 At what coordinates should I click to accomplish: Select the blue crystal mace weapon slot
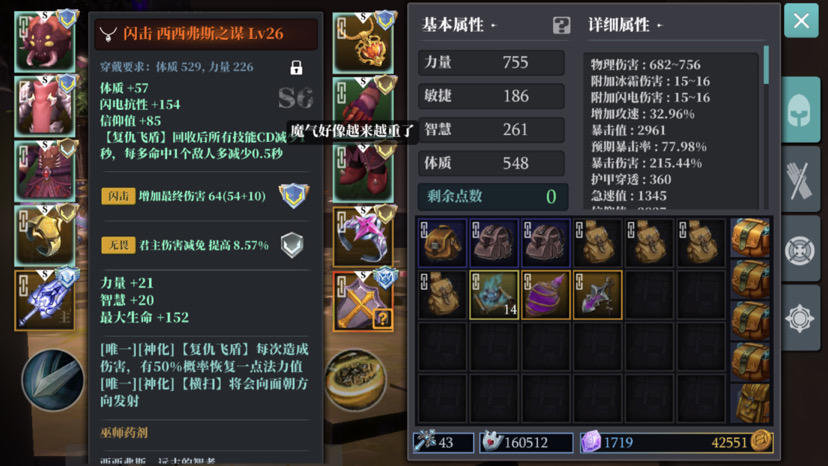[x=45, y=300]
